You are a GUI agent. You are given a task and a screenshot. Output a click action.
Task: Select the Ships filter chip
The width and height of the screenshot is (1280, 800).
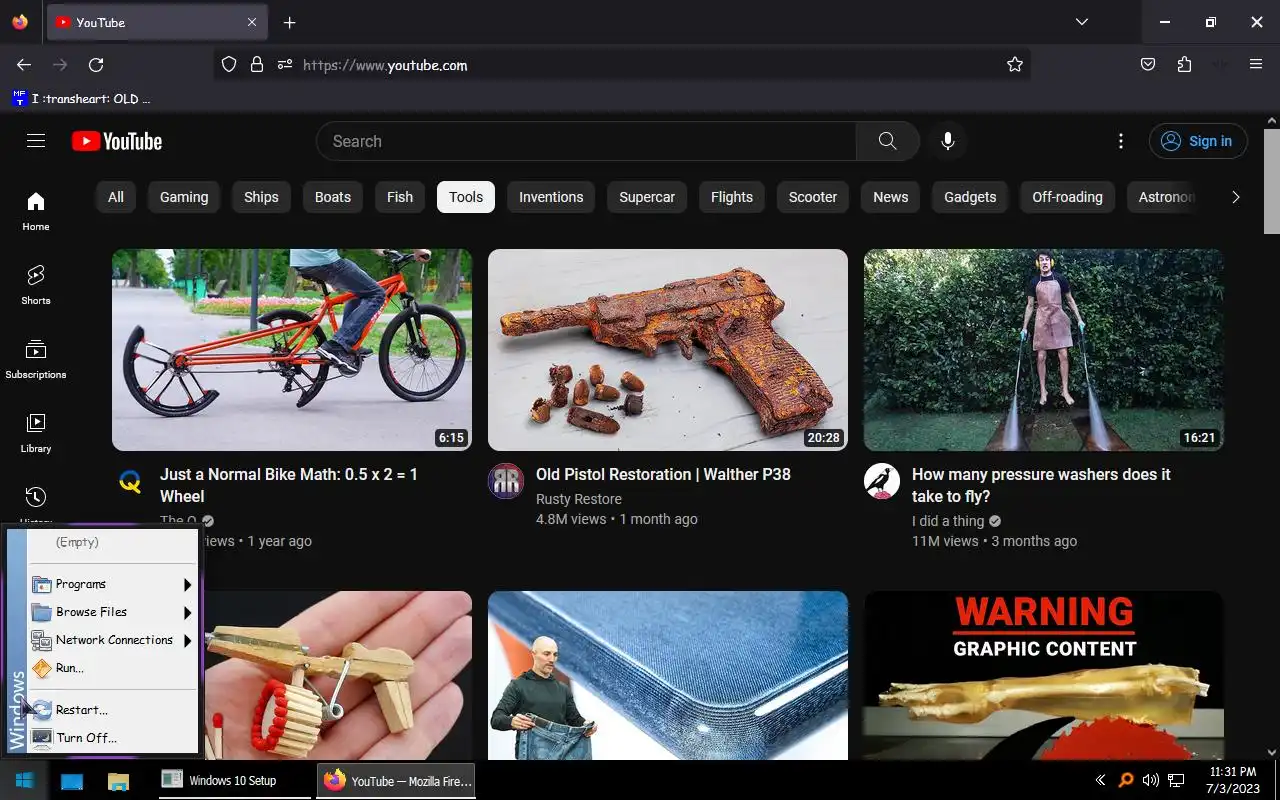261,197
